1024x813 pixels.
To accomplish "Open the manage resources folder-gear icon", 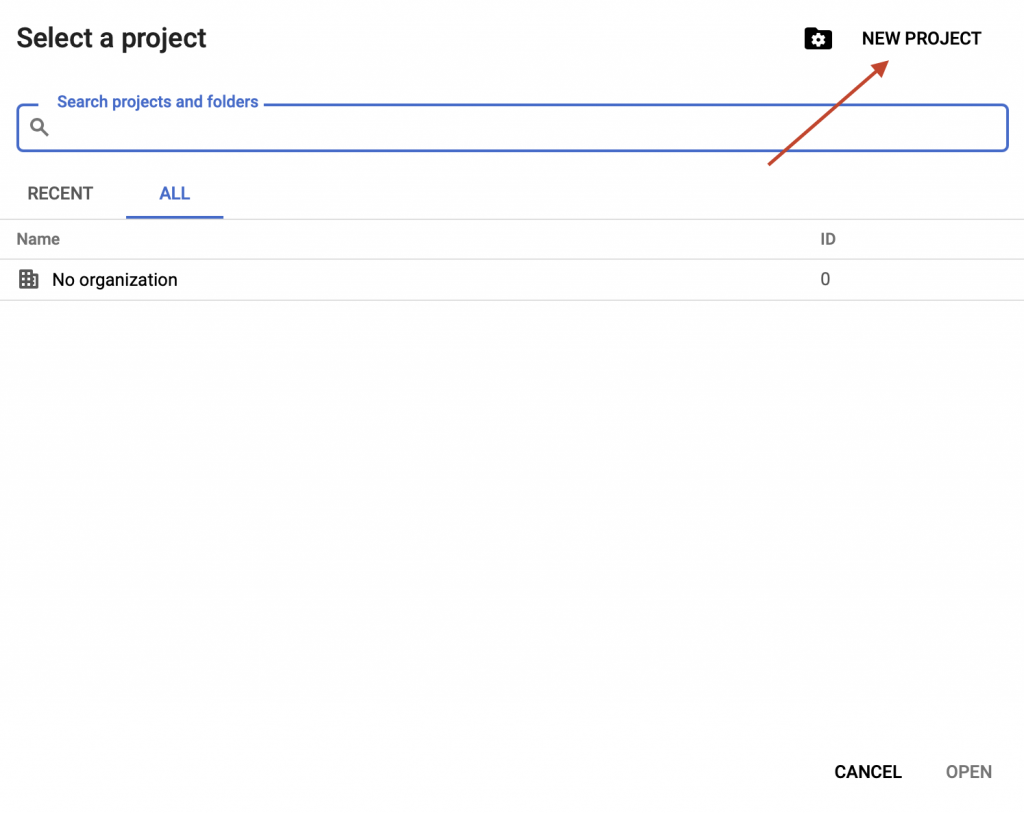I will [x=818, y=39].
